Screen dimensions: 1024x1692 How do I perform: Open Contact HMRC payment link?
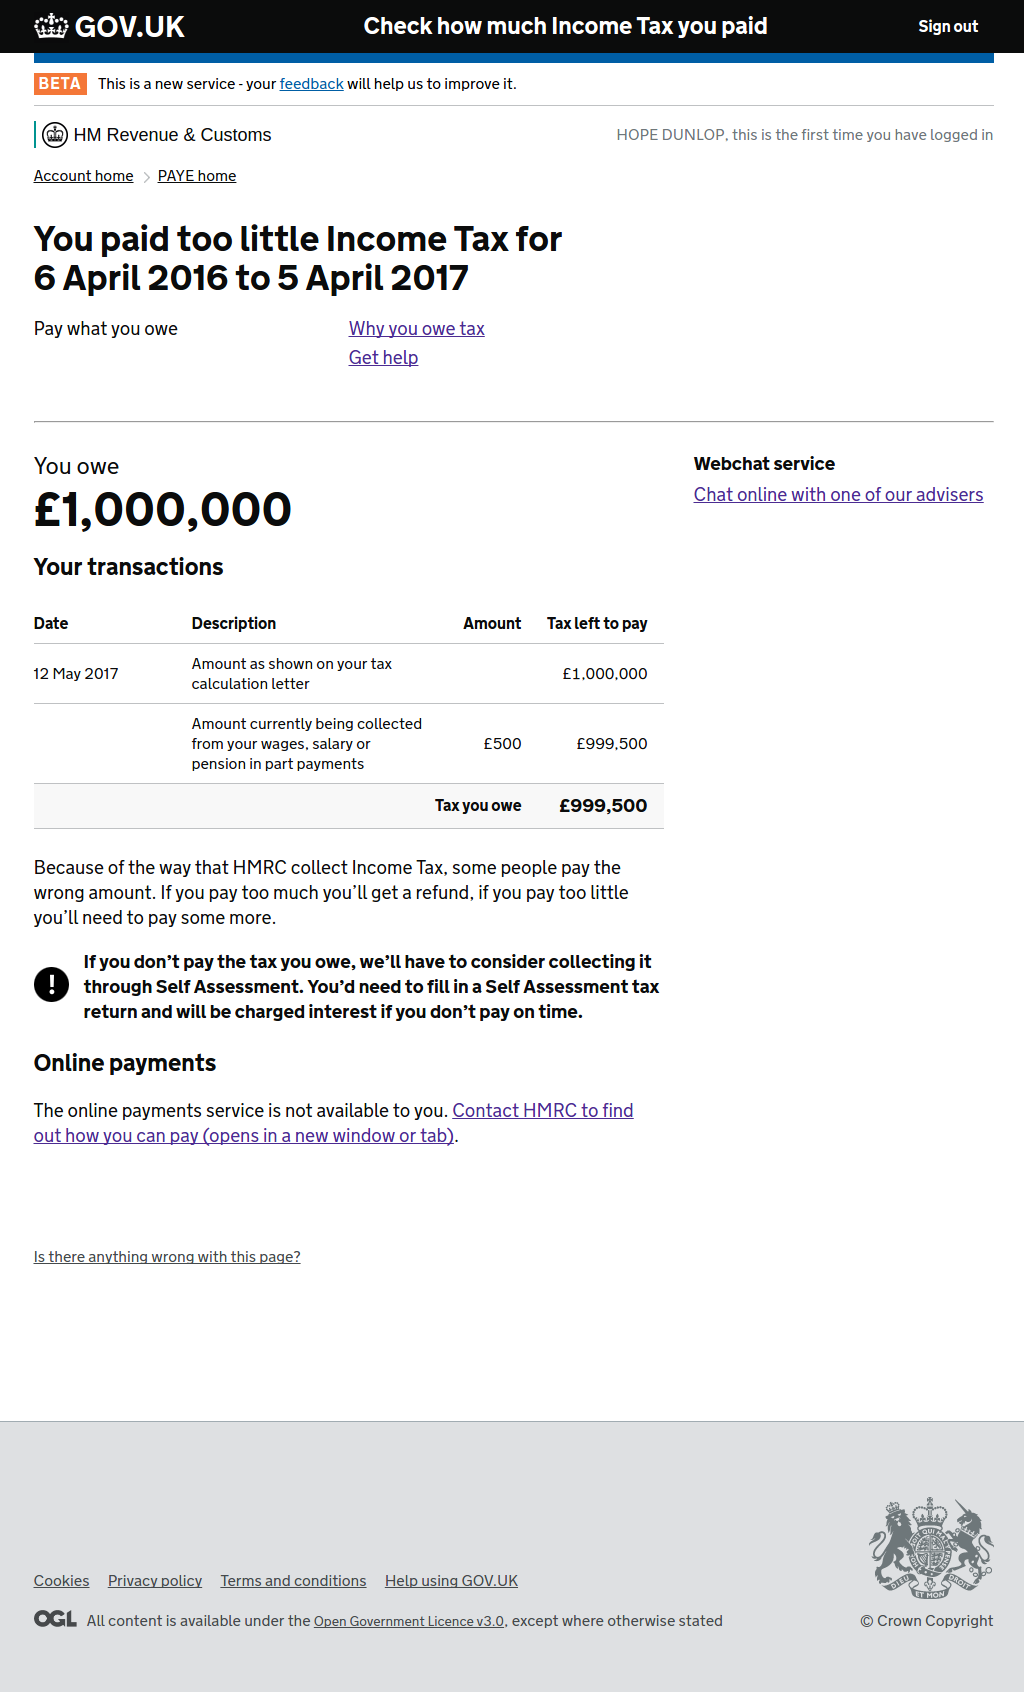point(543,1111)
